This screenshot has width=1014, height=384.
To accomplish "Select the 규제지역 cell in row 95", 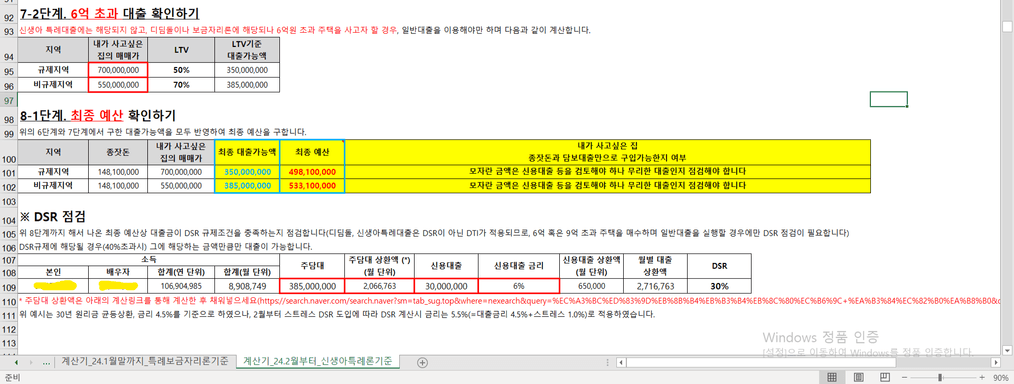I will coord(54,69).
